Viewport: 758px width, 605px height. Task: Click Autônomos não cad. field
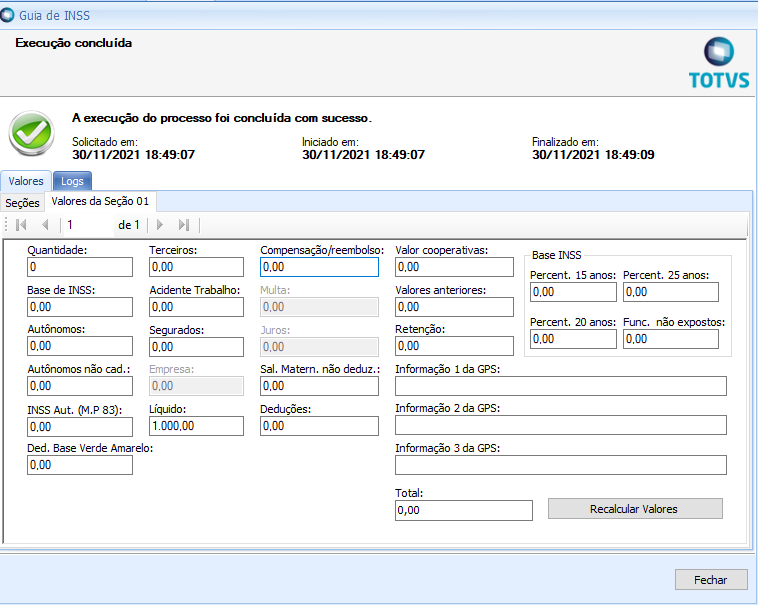[80, 386]
